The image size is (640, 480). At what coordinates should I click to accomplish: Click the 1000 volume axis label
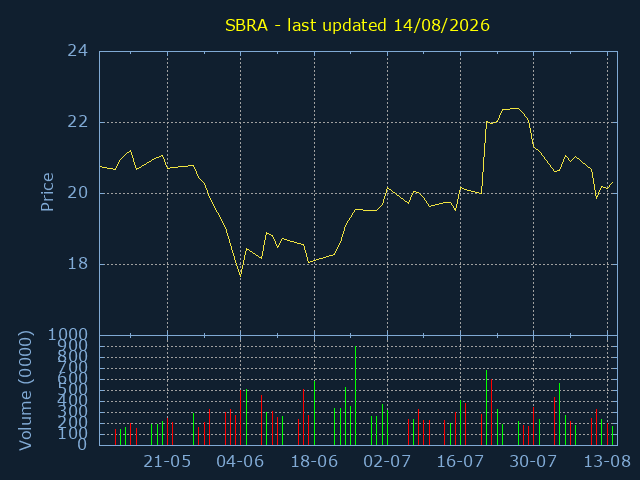point(68,335)
